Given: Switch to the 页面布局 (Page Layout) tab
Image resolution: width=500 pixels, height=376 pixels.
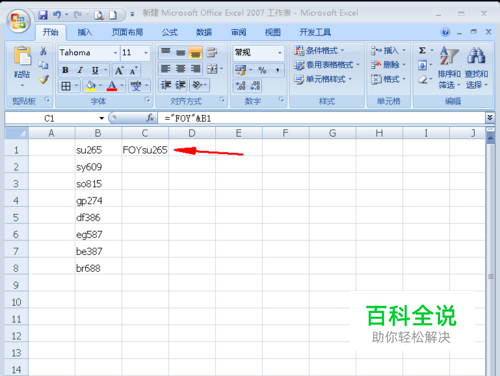Looking at the screenshot, I should pos(127,32).
